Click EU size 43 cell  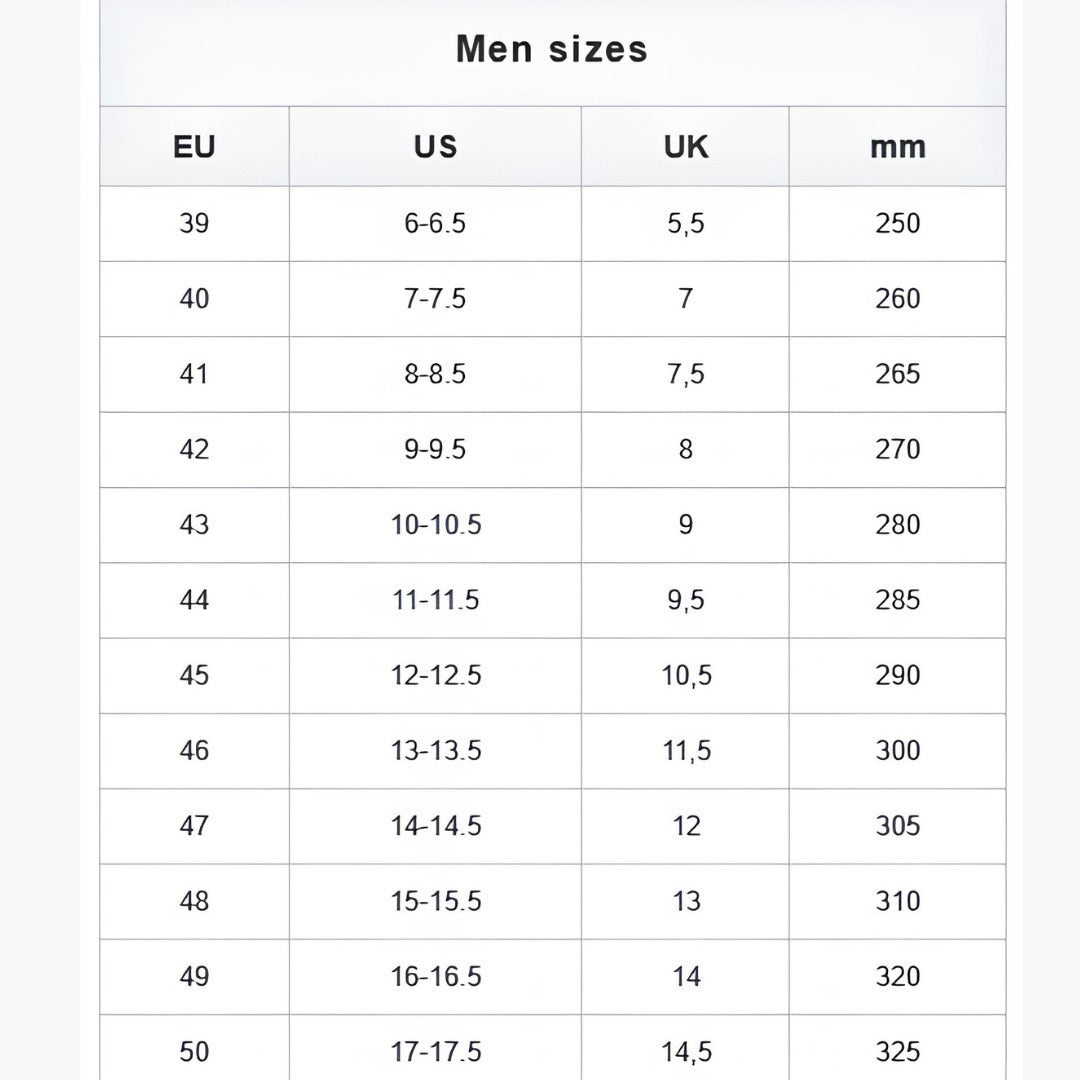tap(194, 525)
